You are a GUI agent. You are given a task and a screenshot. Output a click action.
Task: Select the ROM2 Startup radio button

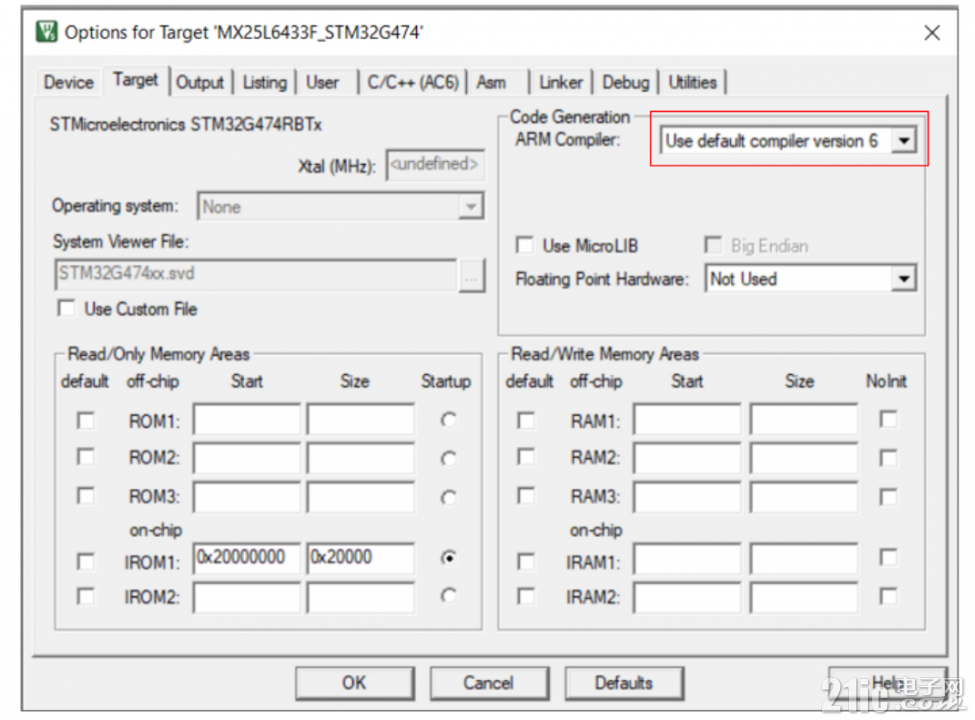[448, 458]
